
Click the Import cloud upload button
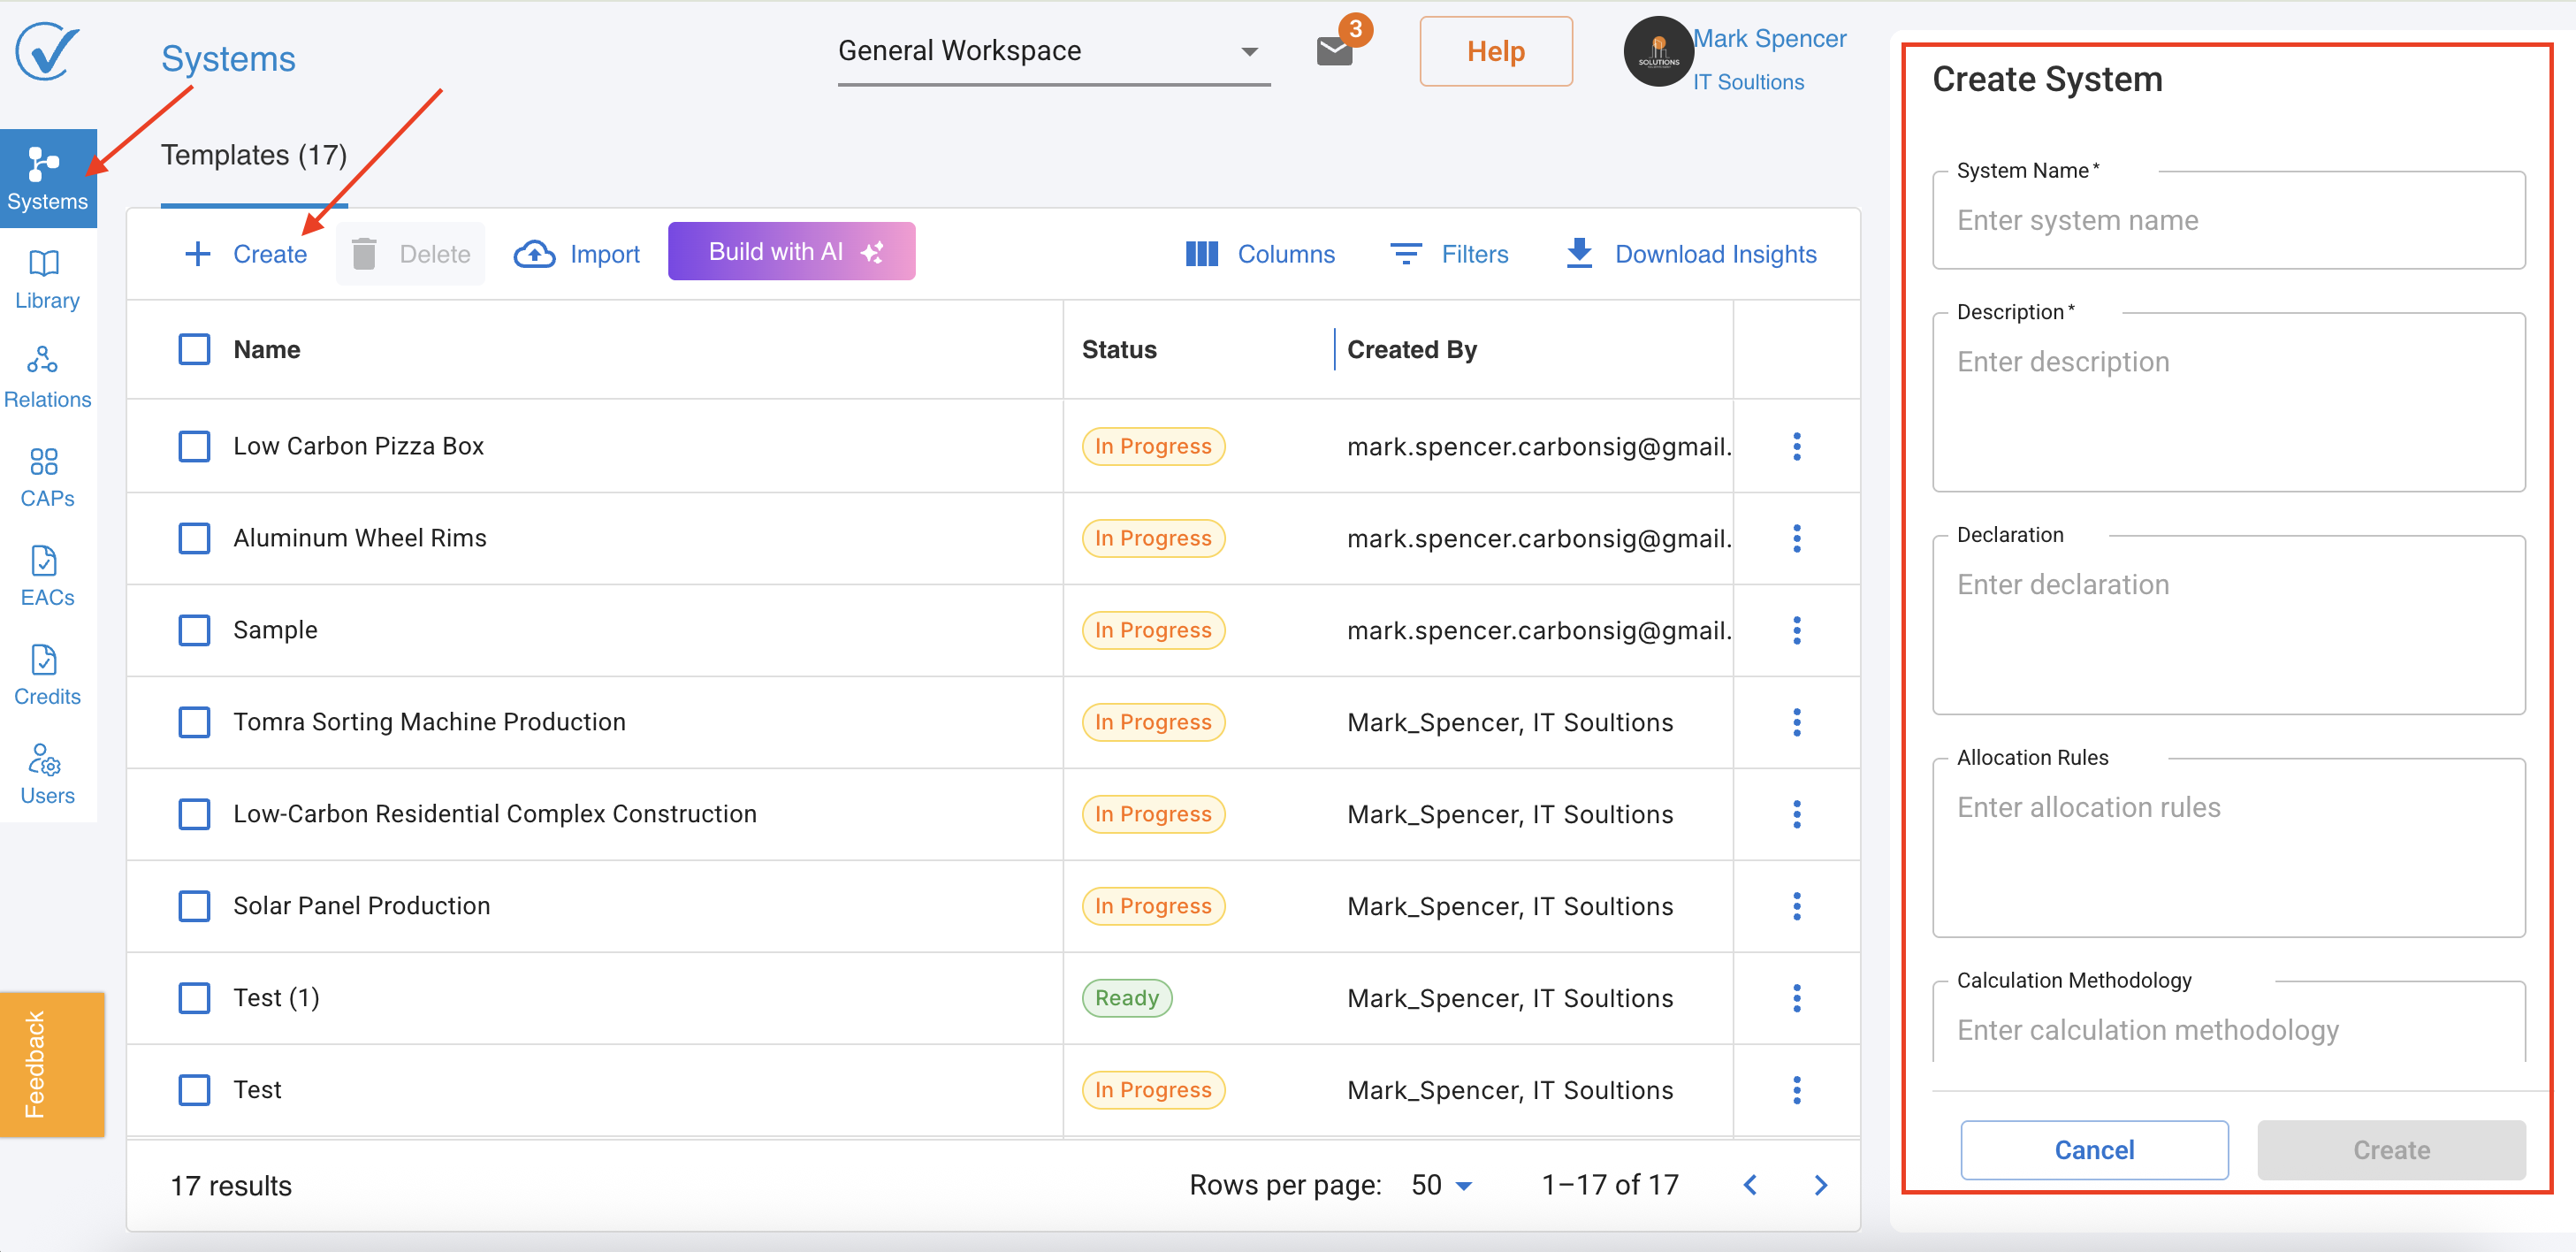pyautogui.click(x=577, y=254)
